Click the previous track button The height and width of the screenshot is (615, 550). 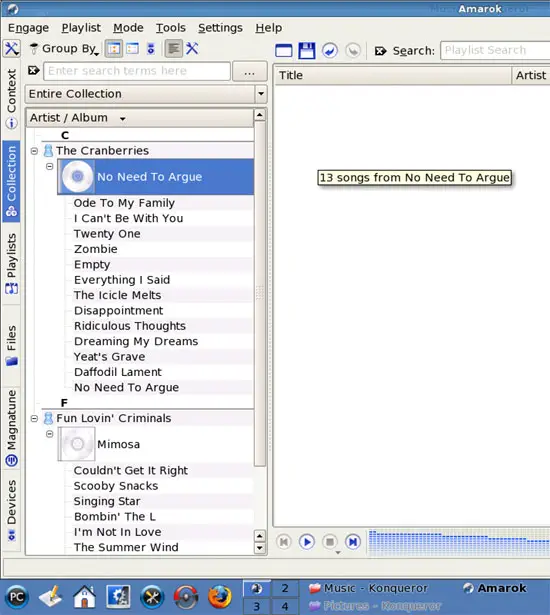[284, 542]
